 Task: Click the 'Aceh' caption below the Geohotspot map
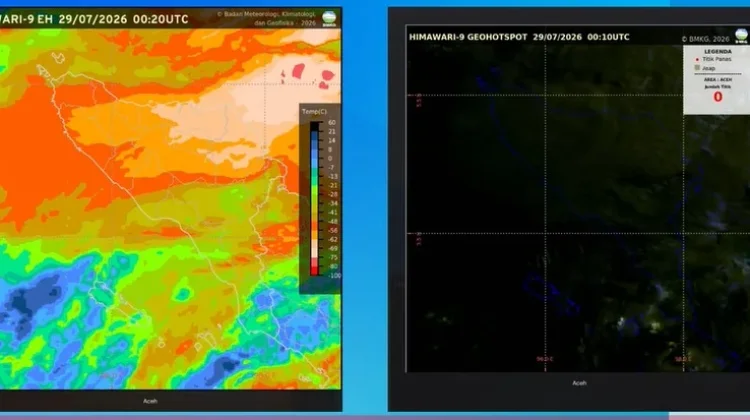579,383
